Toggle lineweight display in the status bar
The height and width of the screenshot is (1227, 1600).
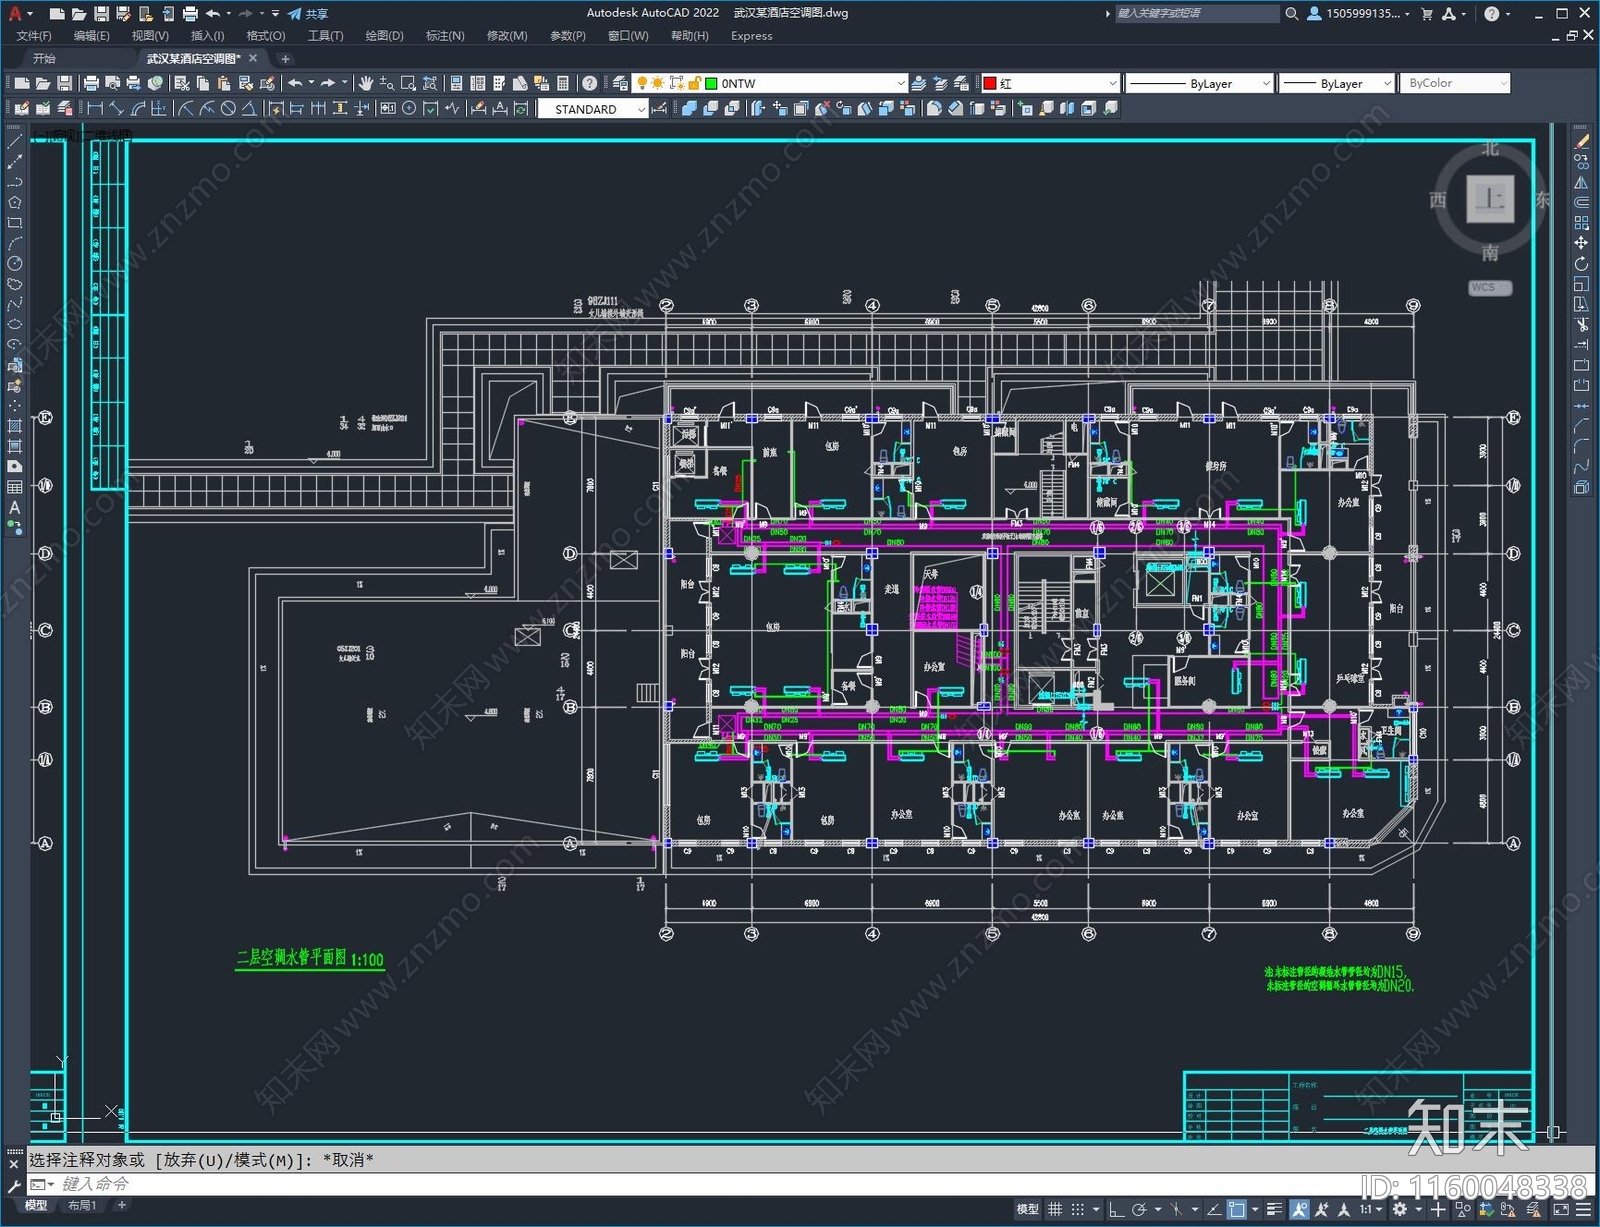pyautogui.click(x=1274, y=1209)
